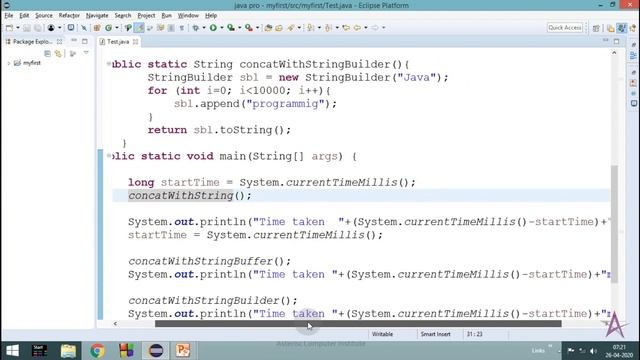Viewport: 640px width, 360px height.
Task: Click the New file wizard icon
Action: click(9, 28)
